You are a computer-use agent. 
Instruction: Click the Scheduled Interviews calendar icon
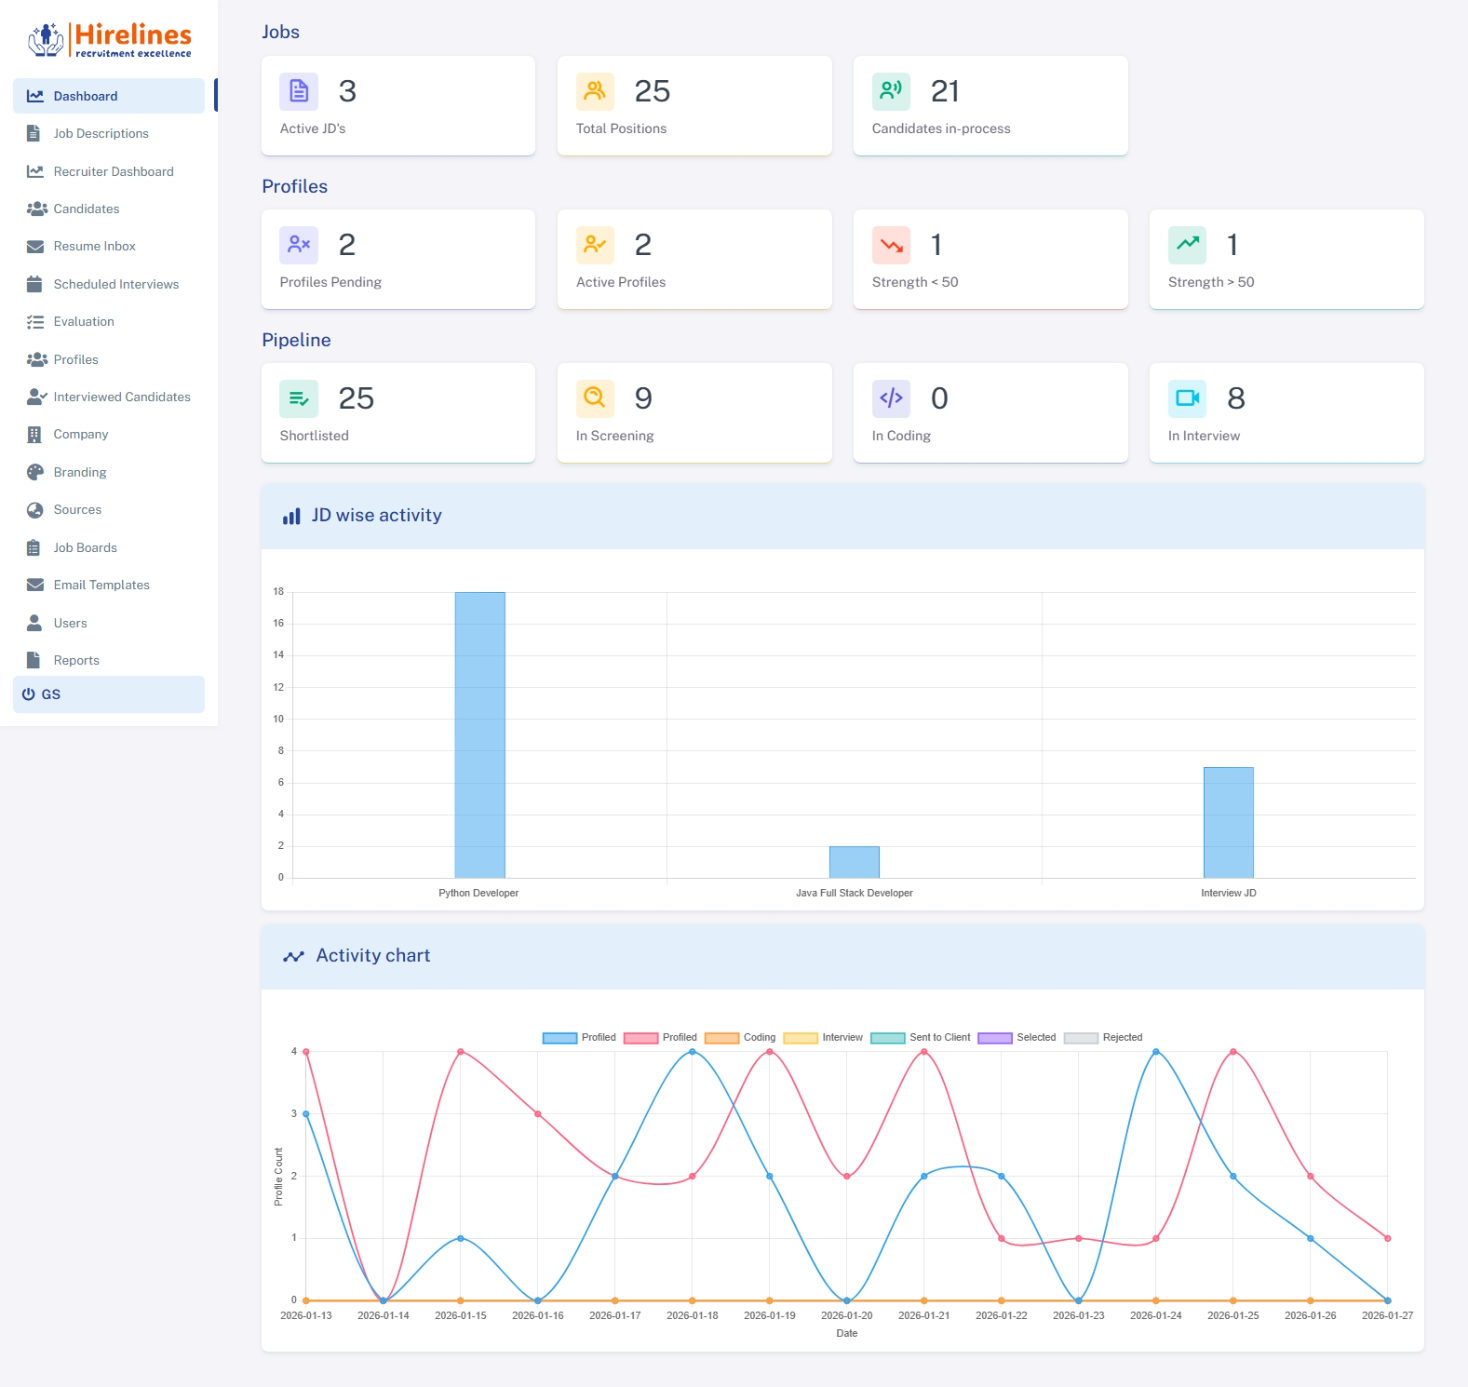pyautogui.click(x=35, y=284)
